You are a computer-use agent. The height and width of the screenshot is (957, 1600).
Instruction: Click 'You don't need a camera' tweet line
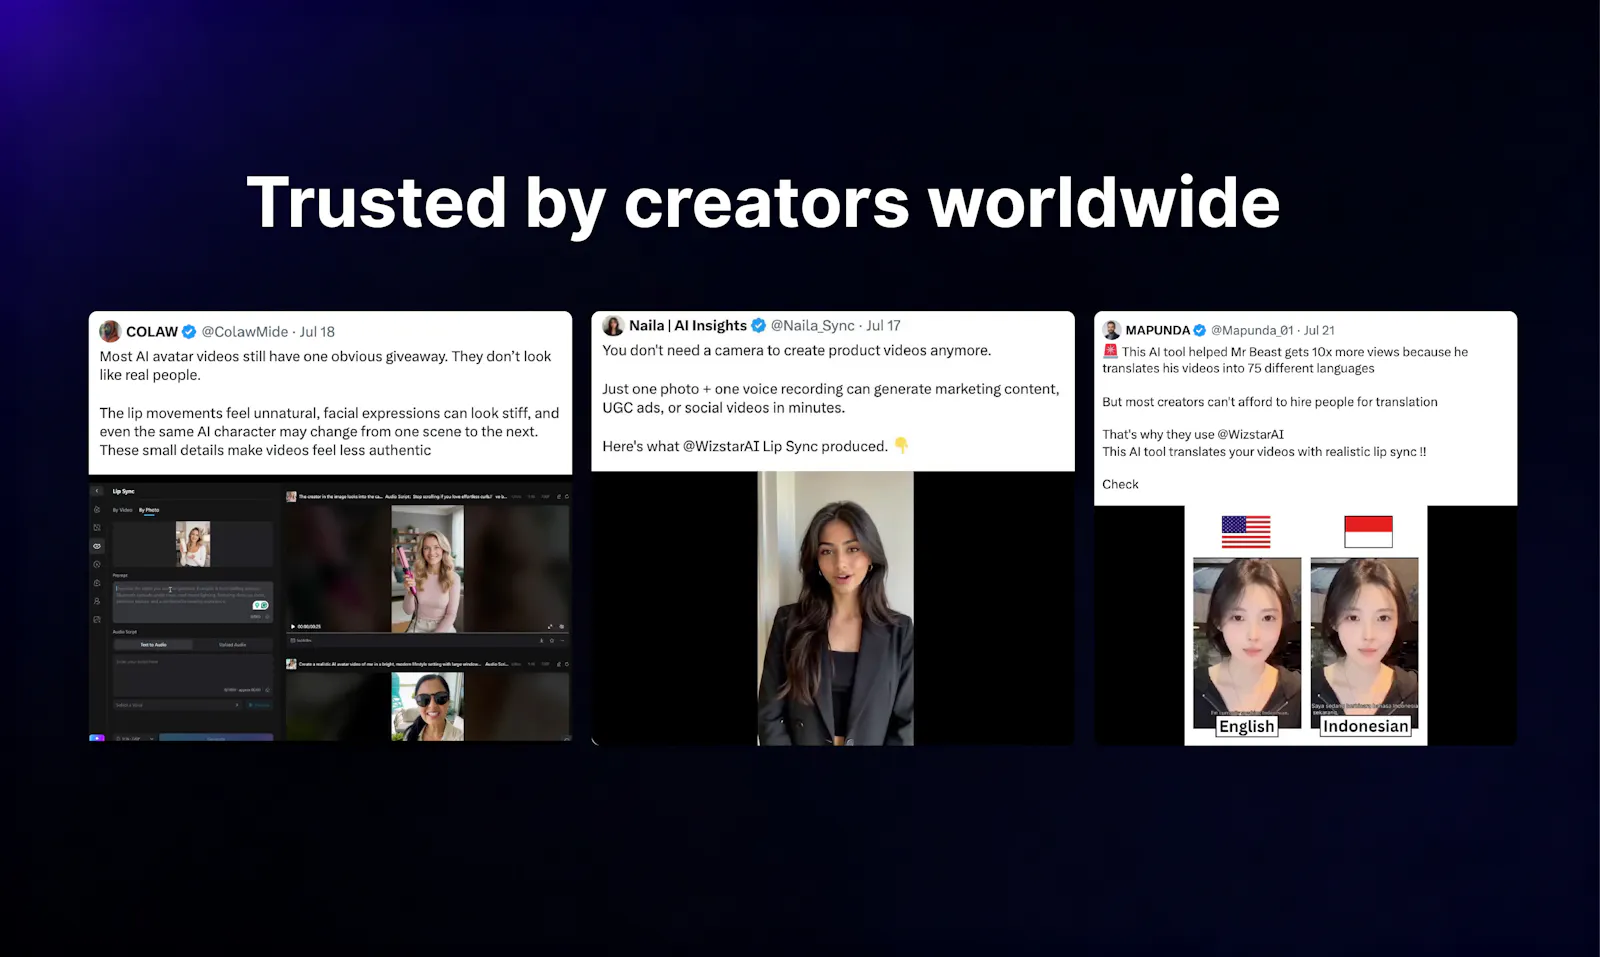point(797,351)
